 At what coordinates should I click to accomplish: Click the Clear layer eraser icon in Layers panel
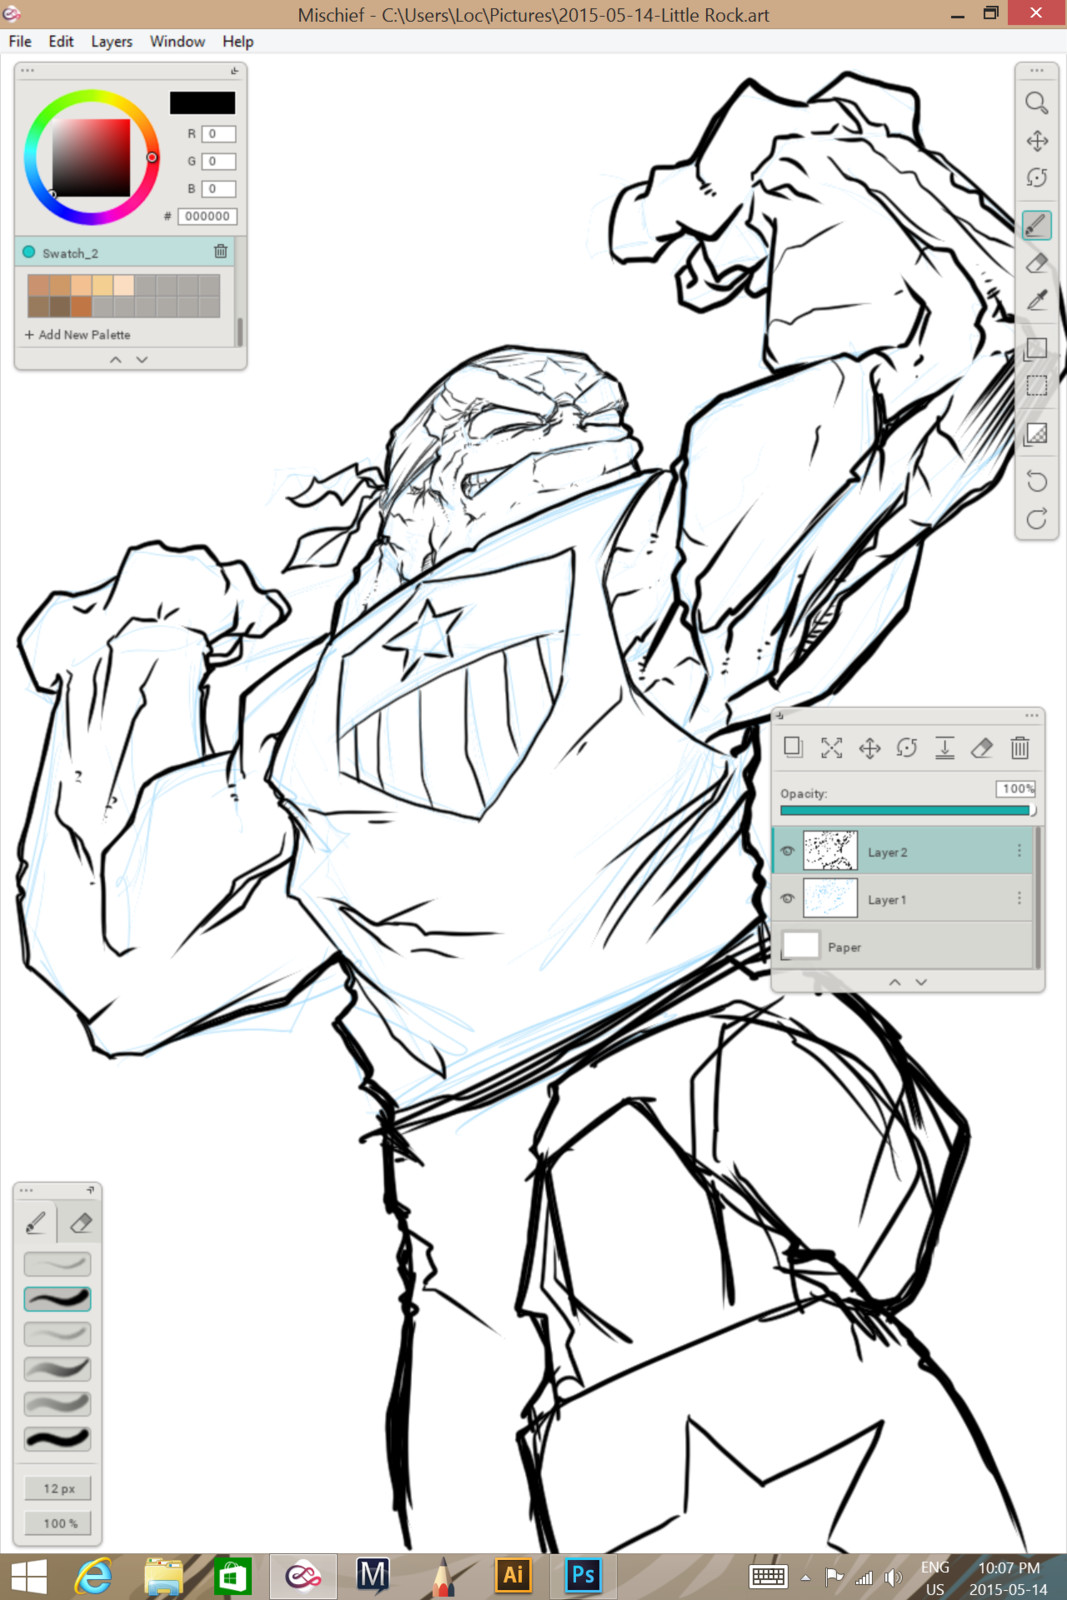pyautogui.click(x=982, y=747)
